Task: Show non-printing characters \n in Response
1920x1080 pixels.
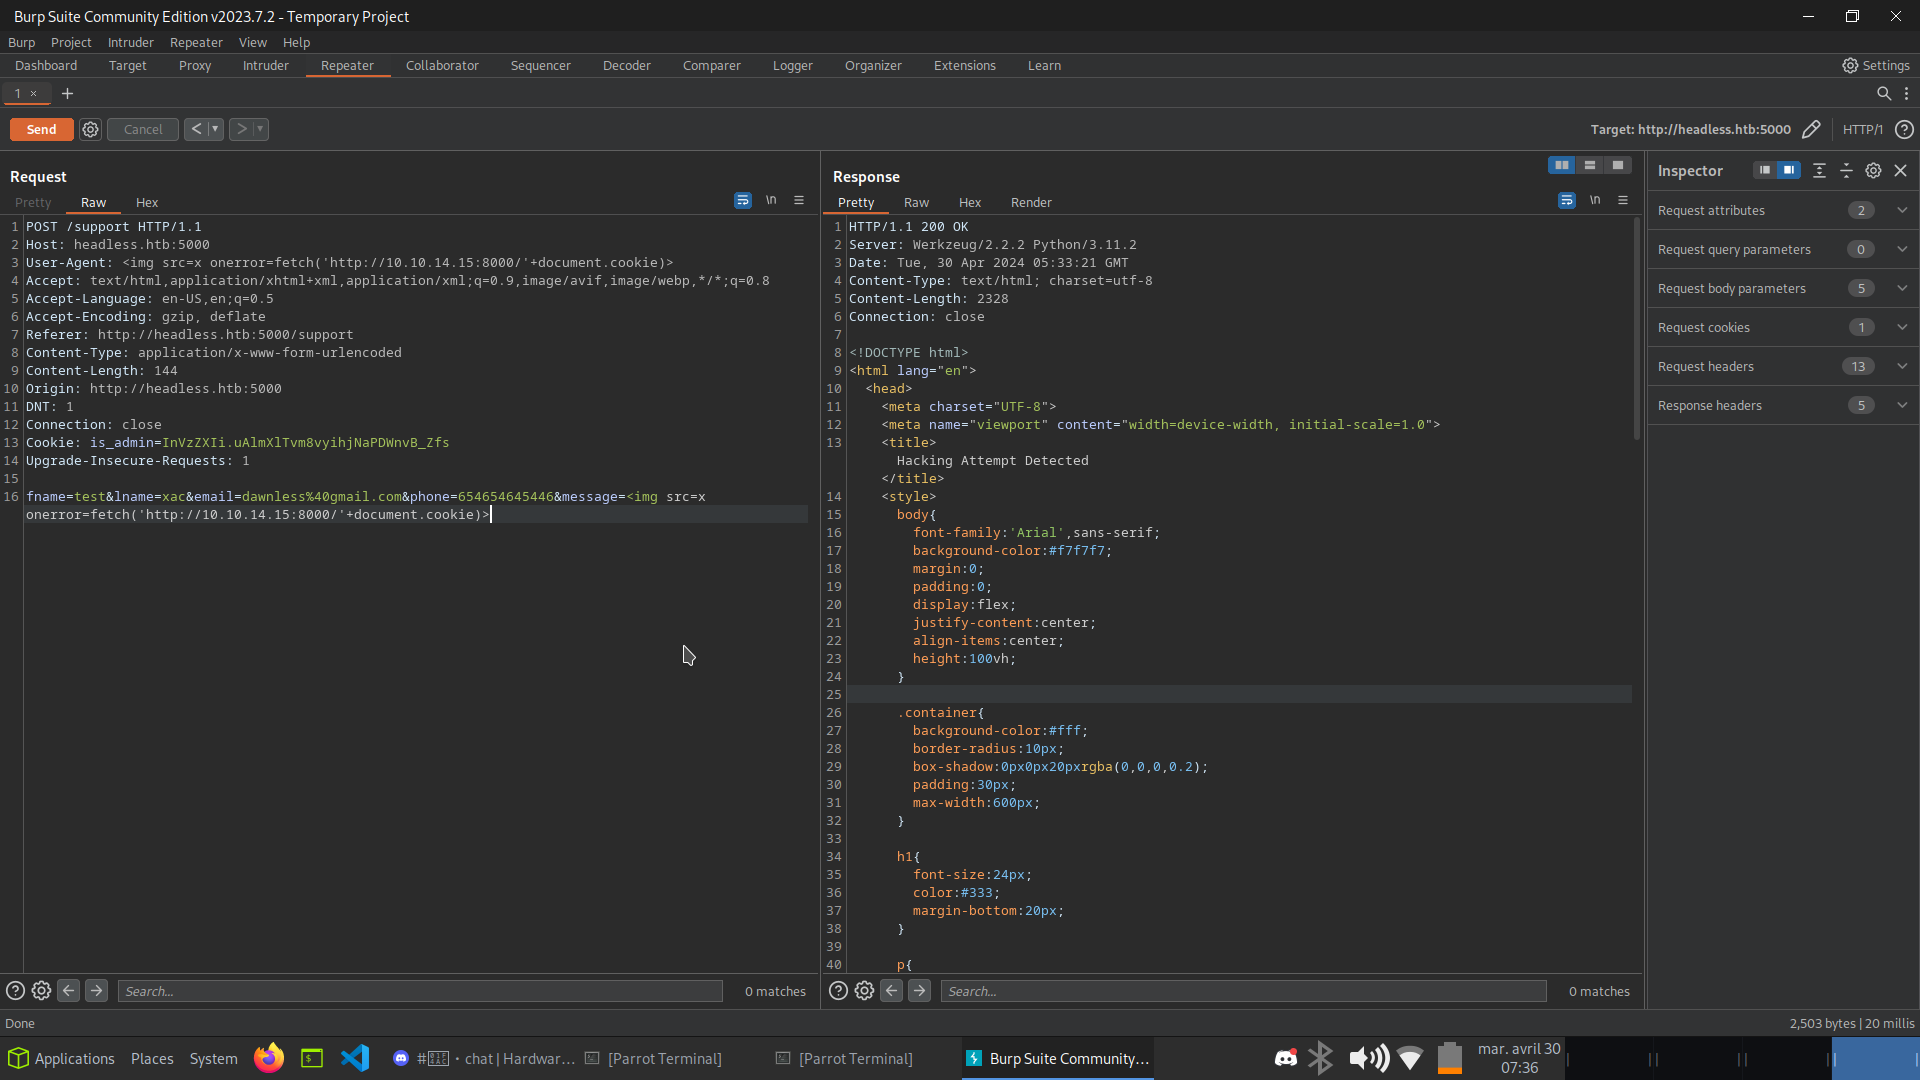Action: click(x=1596, y=200)
